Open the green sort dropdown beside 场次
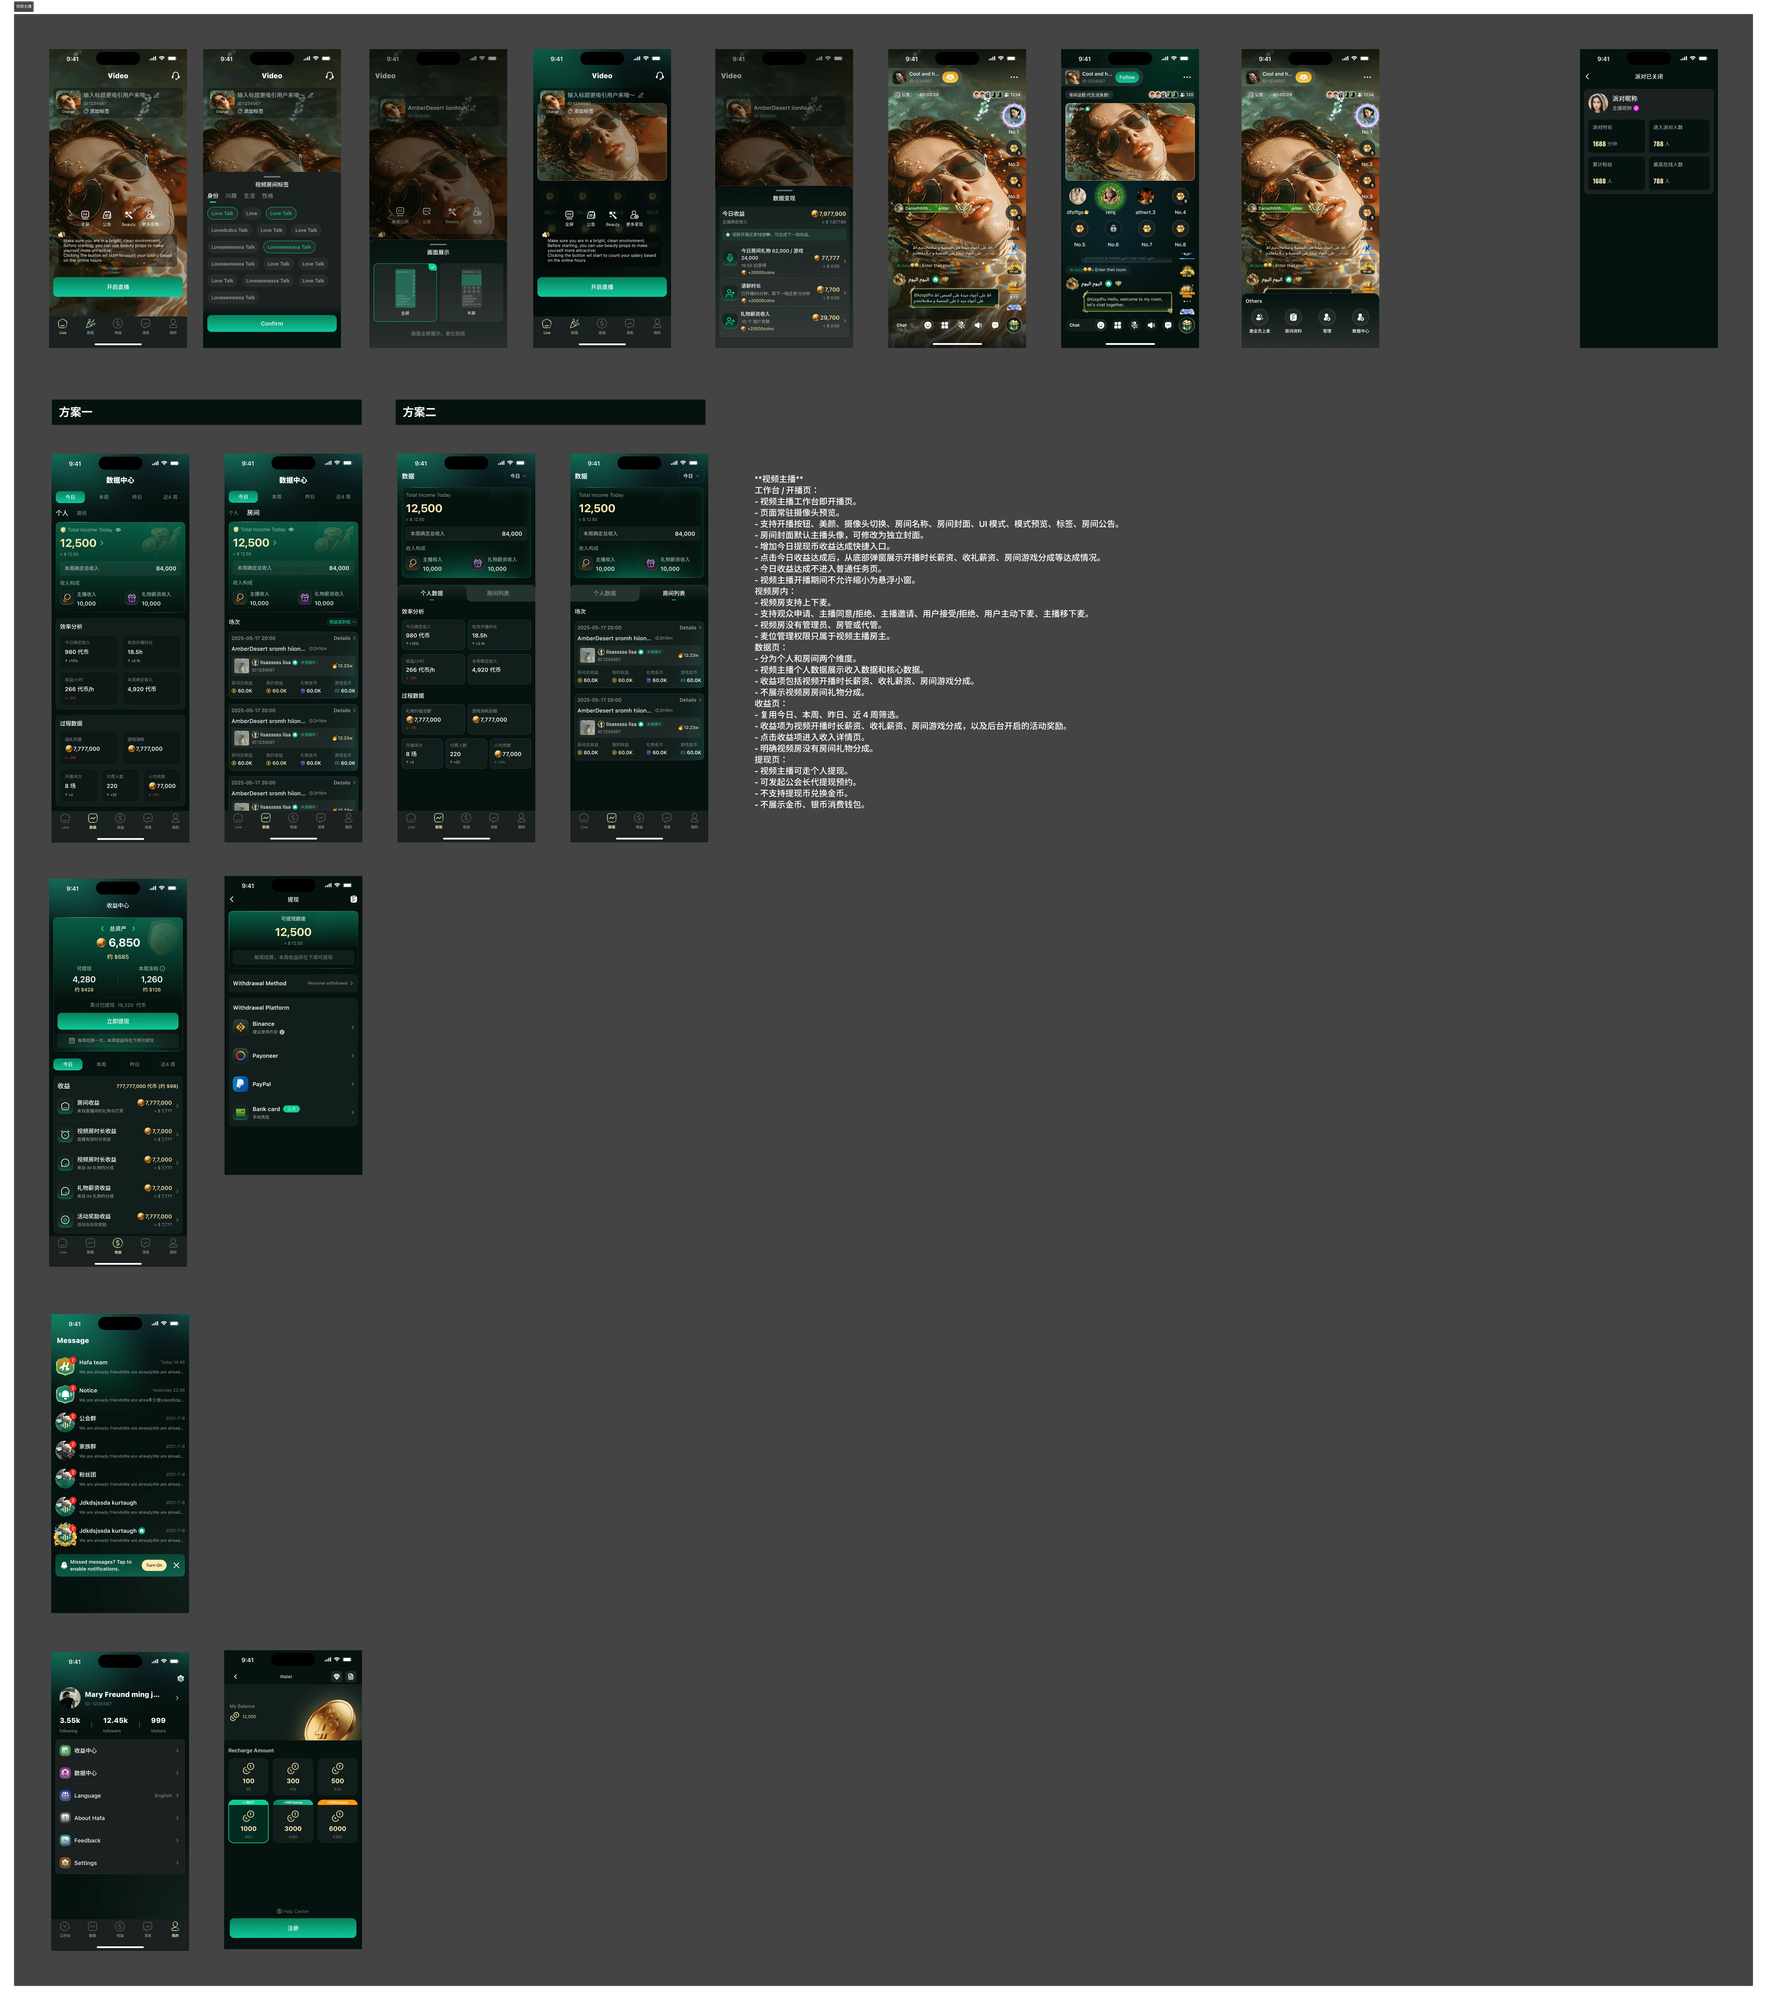The width and height of the screenshot is (1767, 2000). (342, 622)
